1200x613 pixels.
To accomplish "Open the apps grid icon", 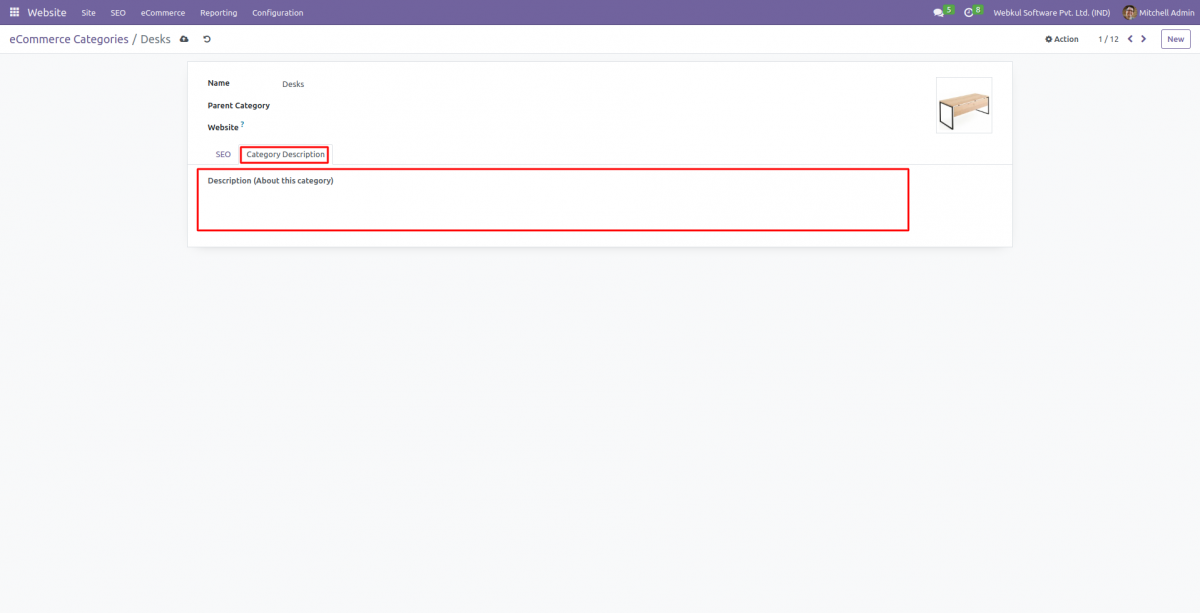I will pos(14,12).
